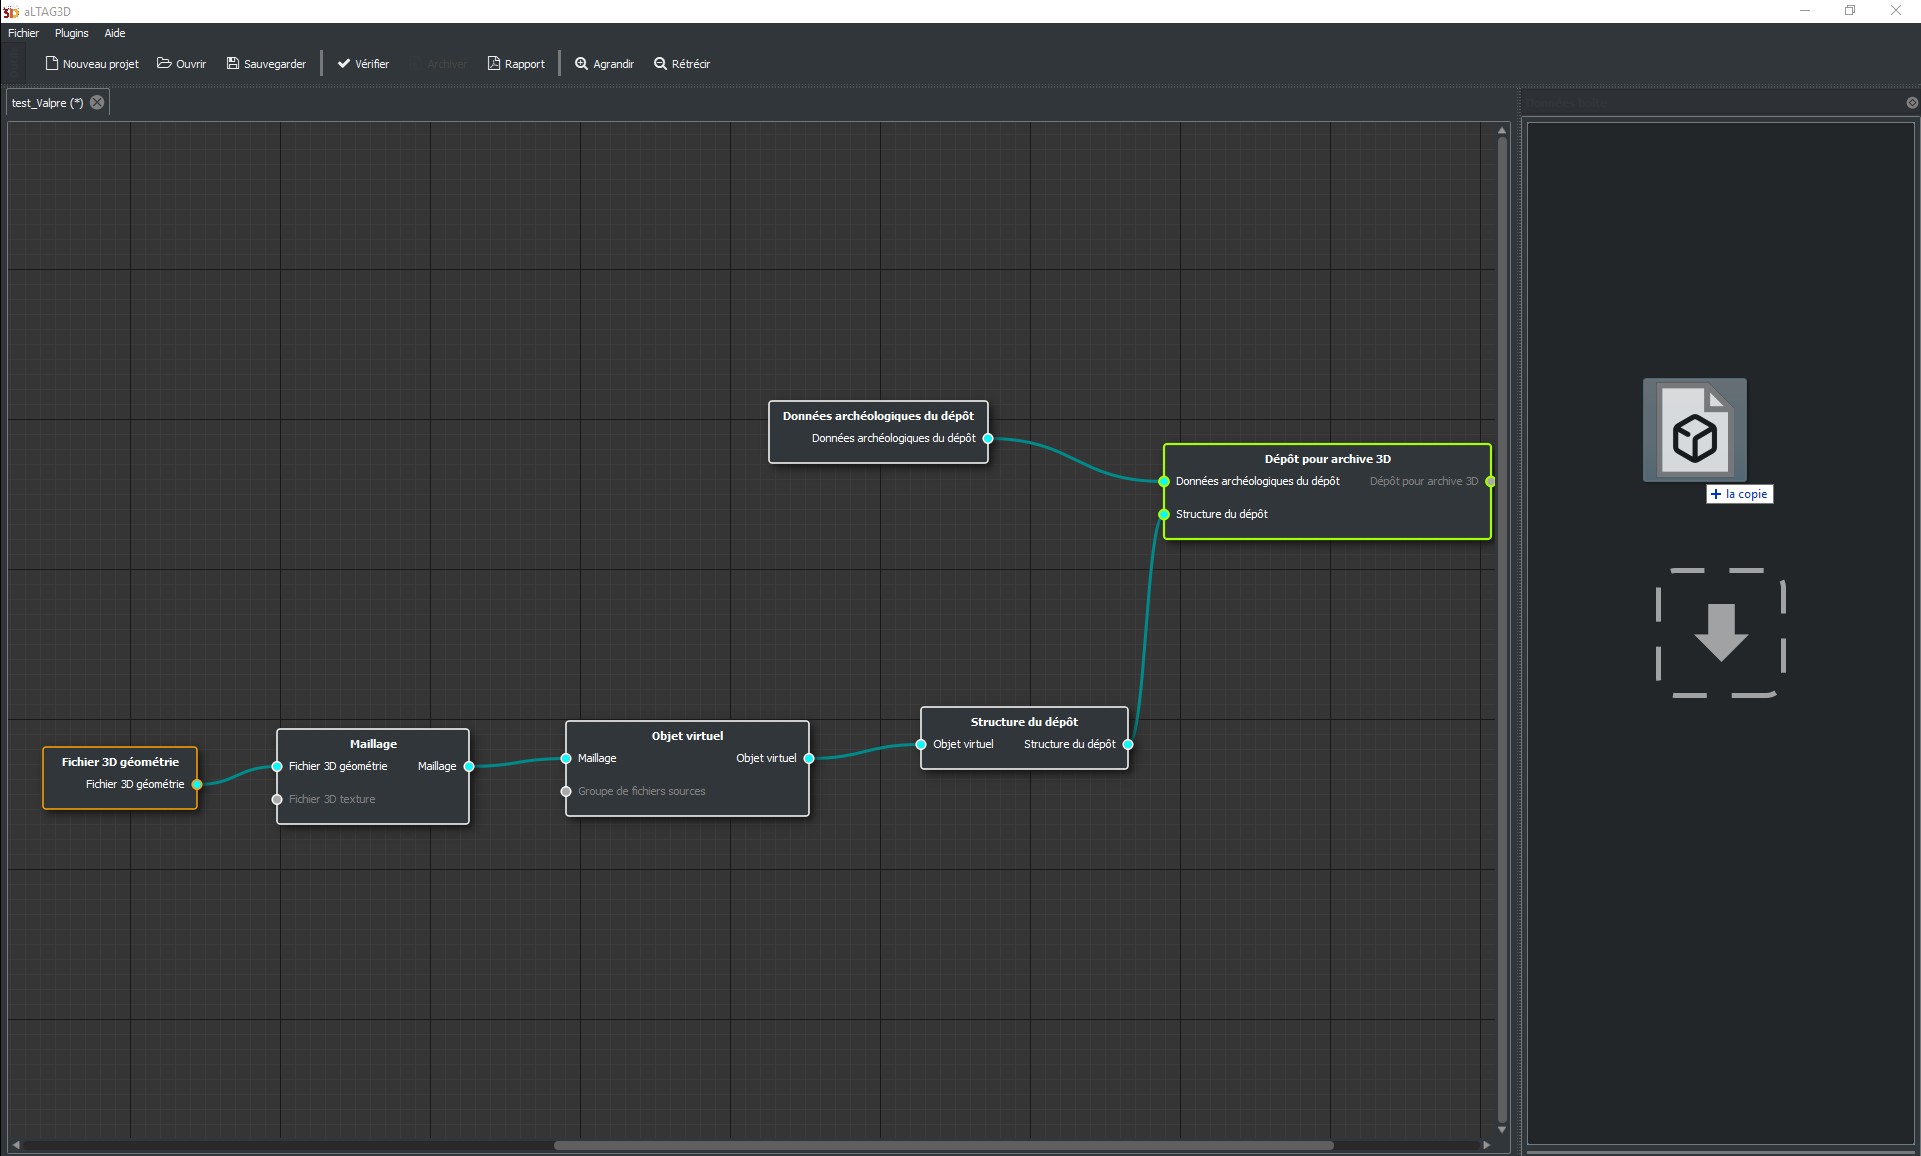Select the Objet virtuel node

point(687,736)
